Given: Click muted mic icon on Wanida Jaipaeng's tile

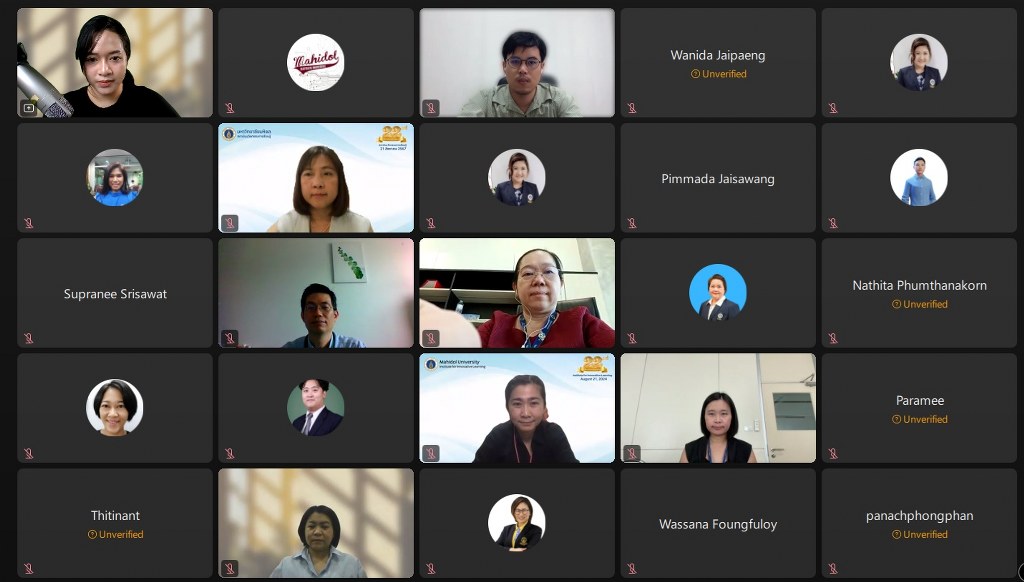Looking at the screenshot, I should 632,108.
